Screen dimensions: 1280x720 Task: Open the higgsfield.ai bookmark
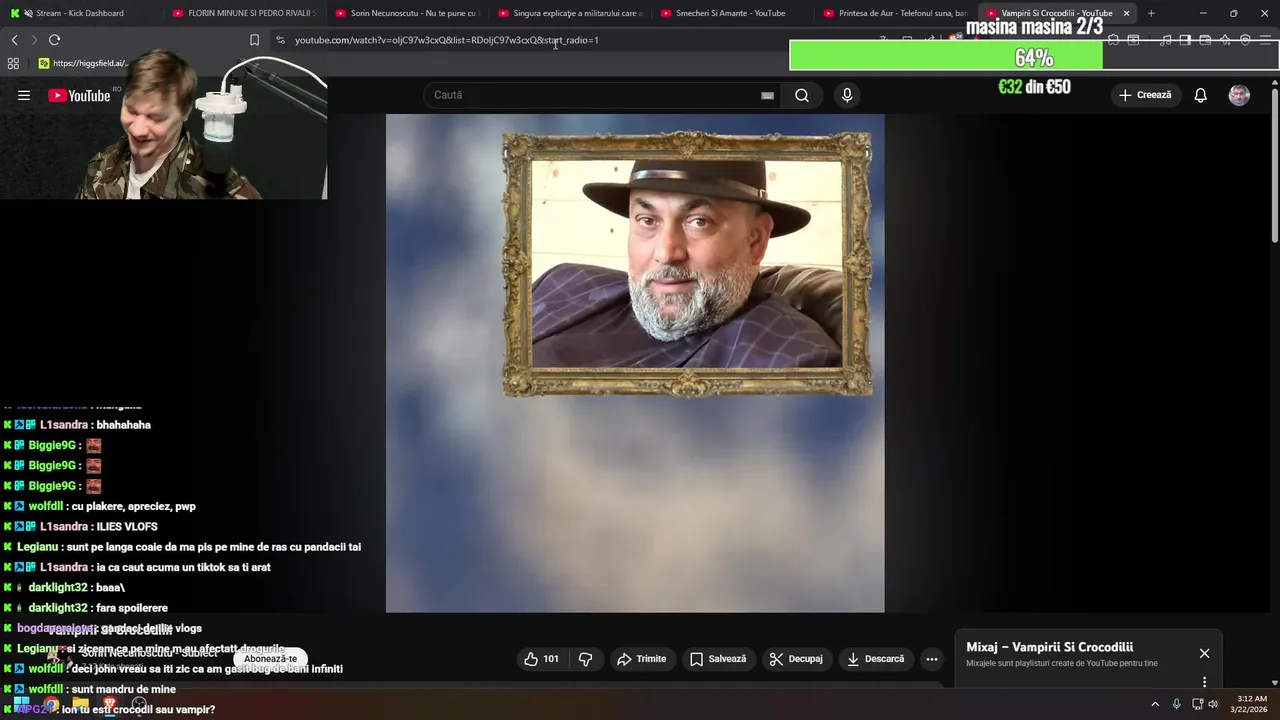coord(84,63)
